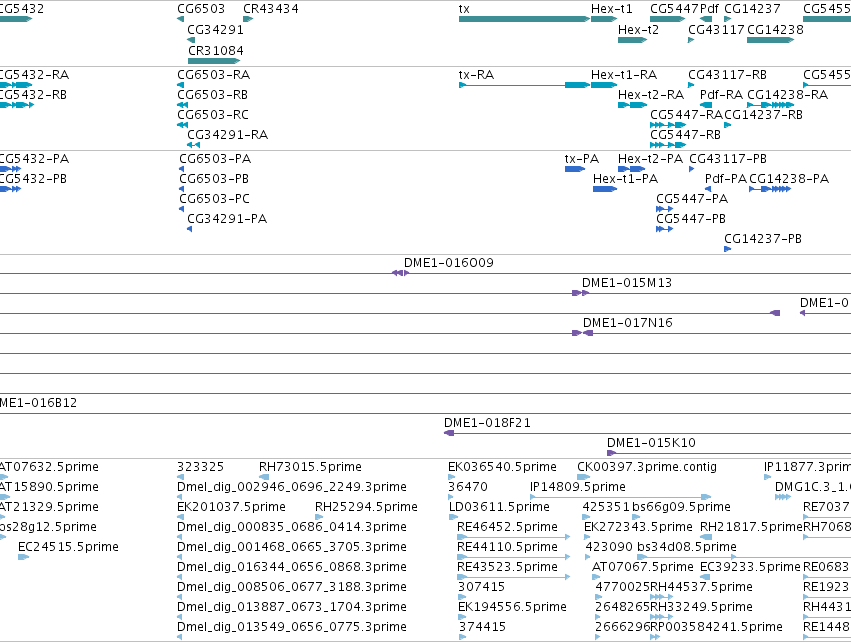Select the Pdf gene label
Image resolution: width=851 pixels, height=642 pixels.
pyautogui.click(x=709, y=9)
